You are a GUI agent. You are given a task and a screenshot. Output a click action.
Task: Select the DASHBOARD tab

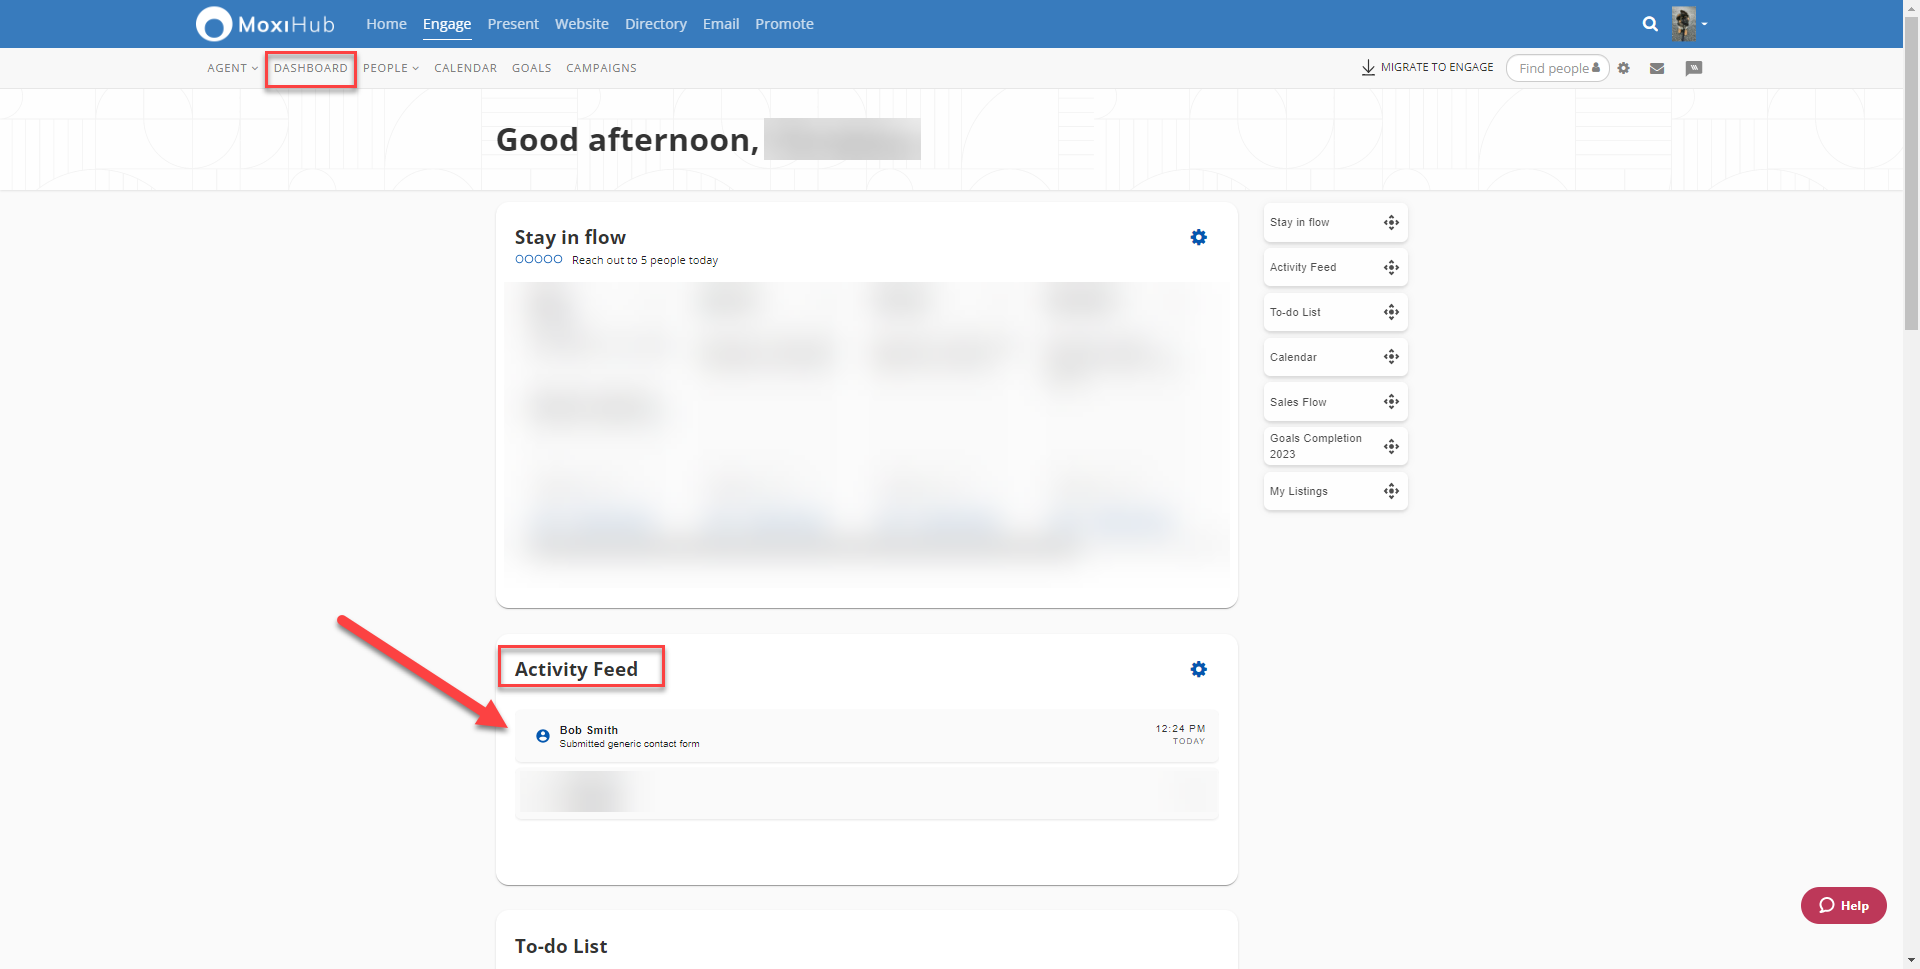point(311,68)
